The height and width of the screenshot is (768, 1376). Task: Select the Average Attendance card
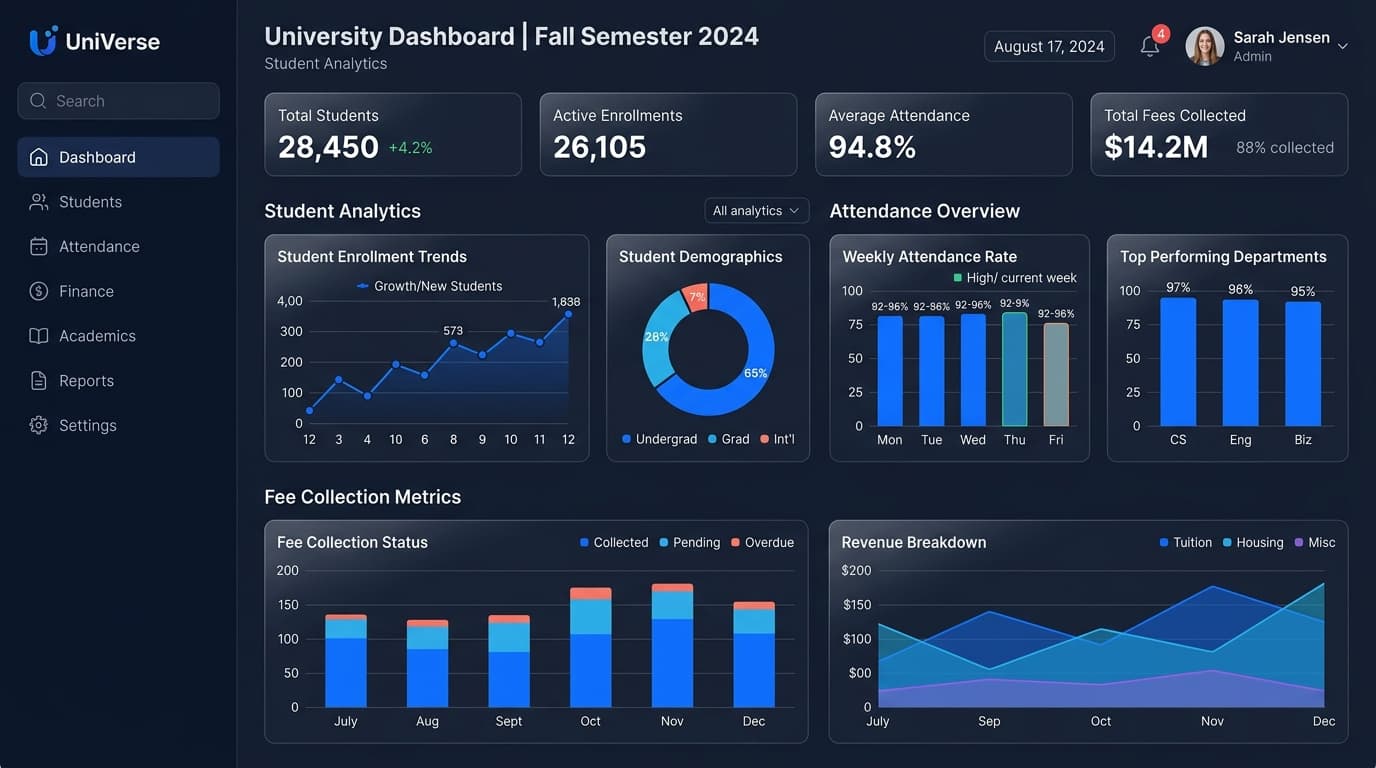click(944, 135)
